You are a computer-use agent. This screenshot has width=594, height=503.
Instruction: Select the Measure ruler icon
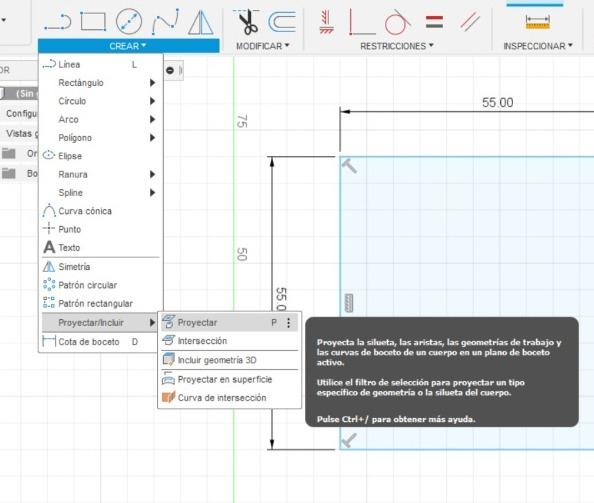coord(538,22)
